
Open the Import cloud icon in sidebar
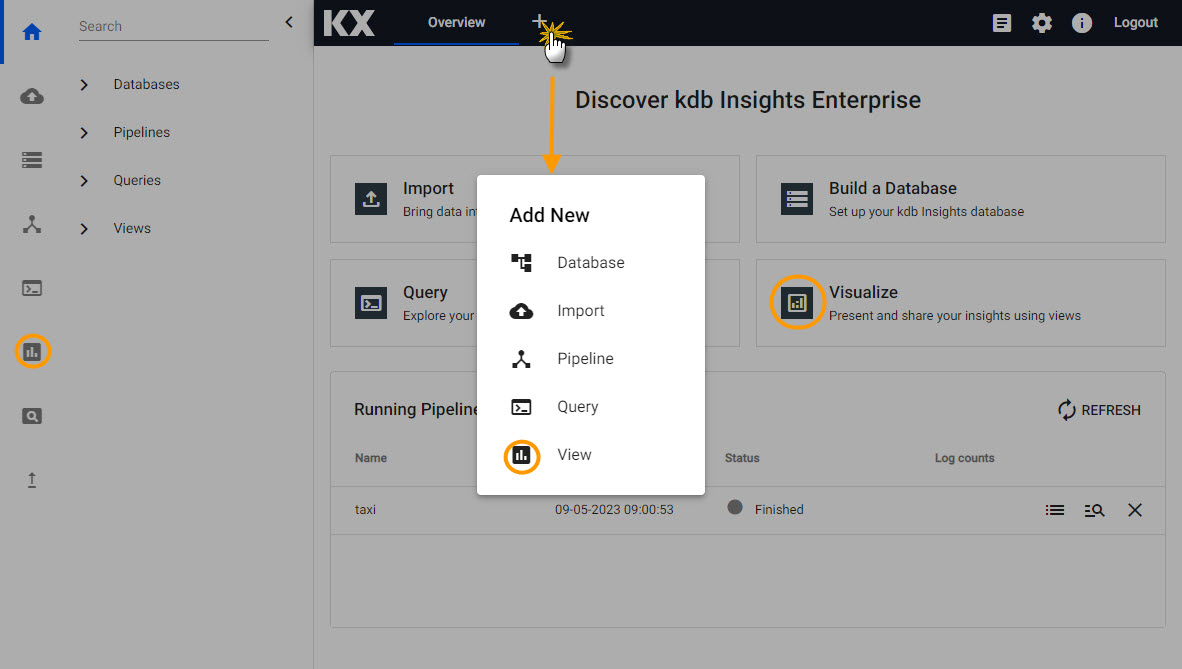[x=32, y=96]
